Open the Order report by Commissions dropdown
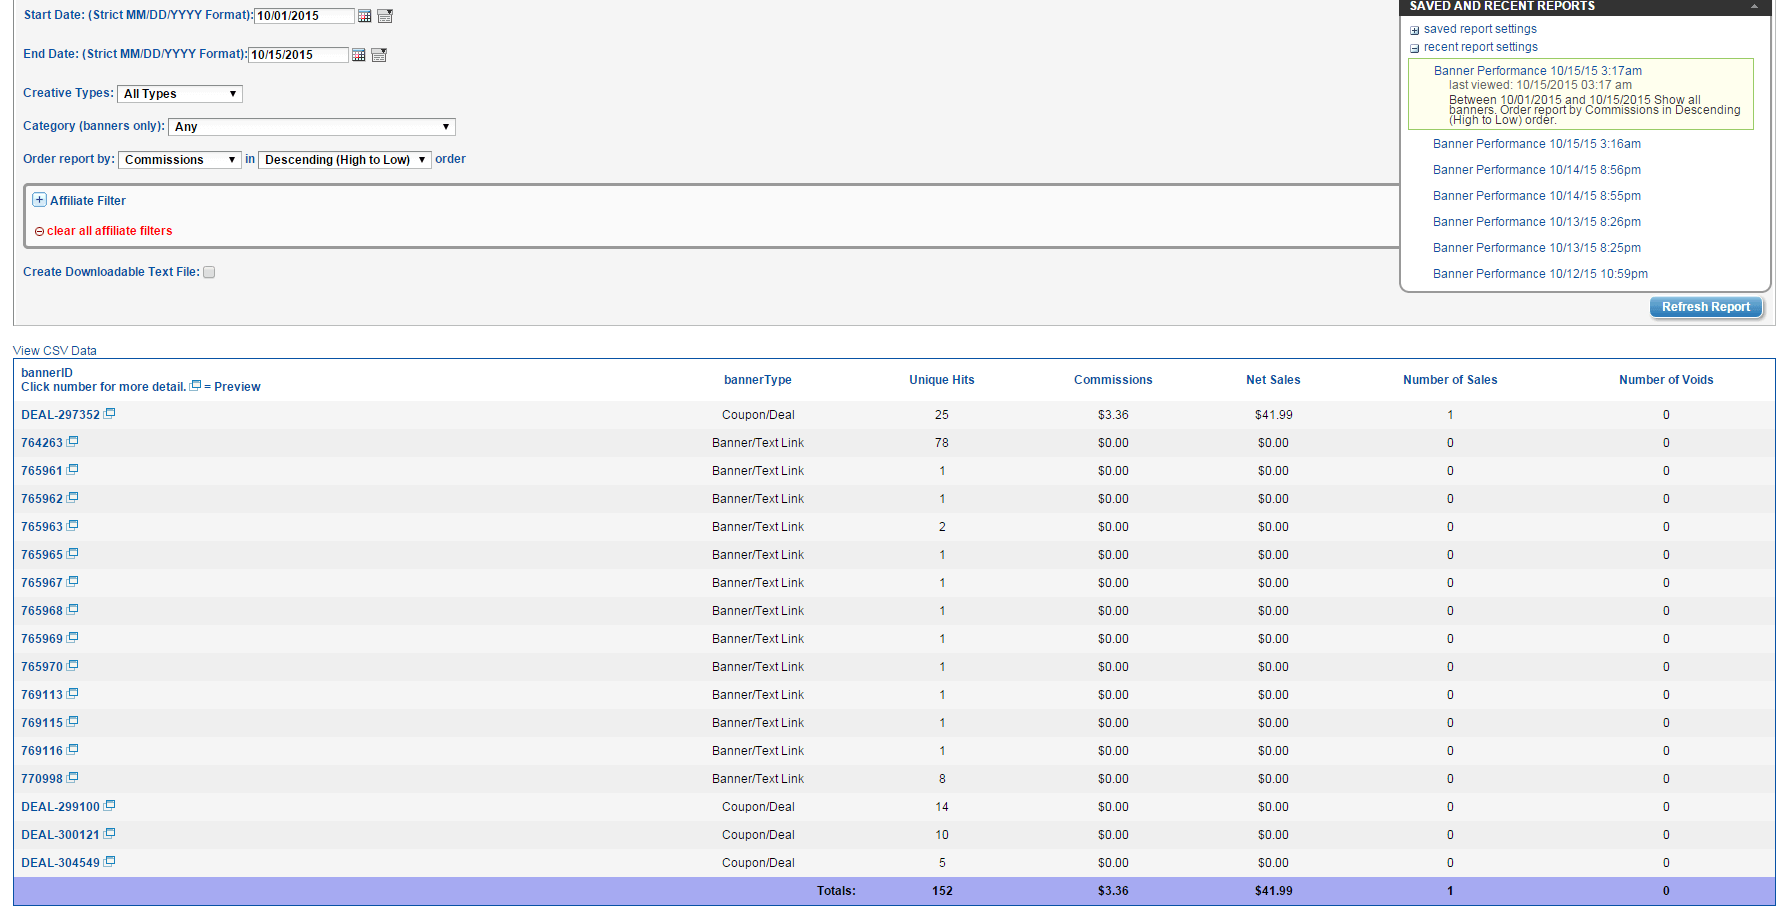Screen dimensions: 1786x916 [180, 160]
